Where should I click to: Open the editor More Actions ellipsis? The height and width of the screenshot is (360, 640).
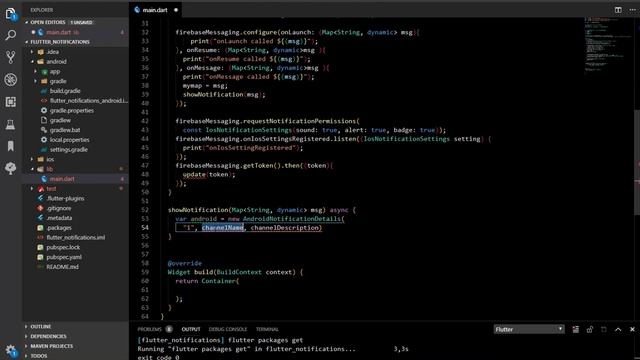click(632, 10)
